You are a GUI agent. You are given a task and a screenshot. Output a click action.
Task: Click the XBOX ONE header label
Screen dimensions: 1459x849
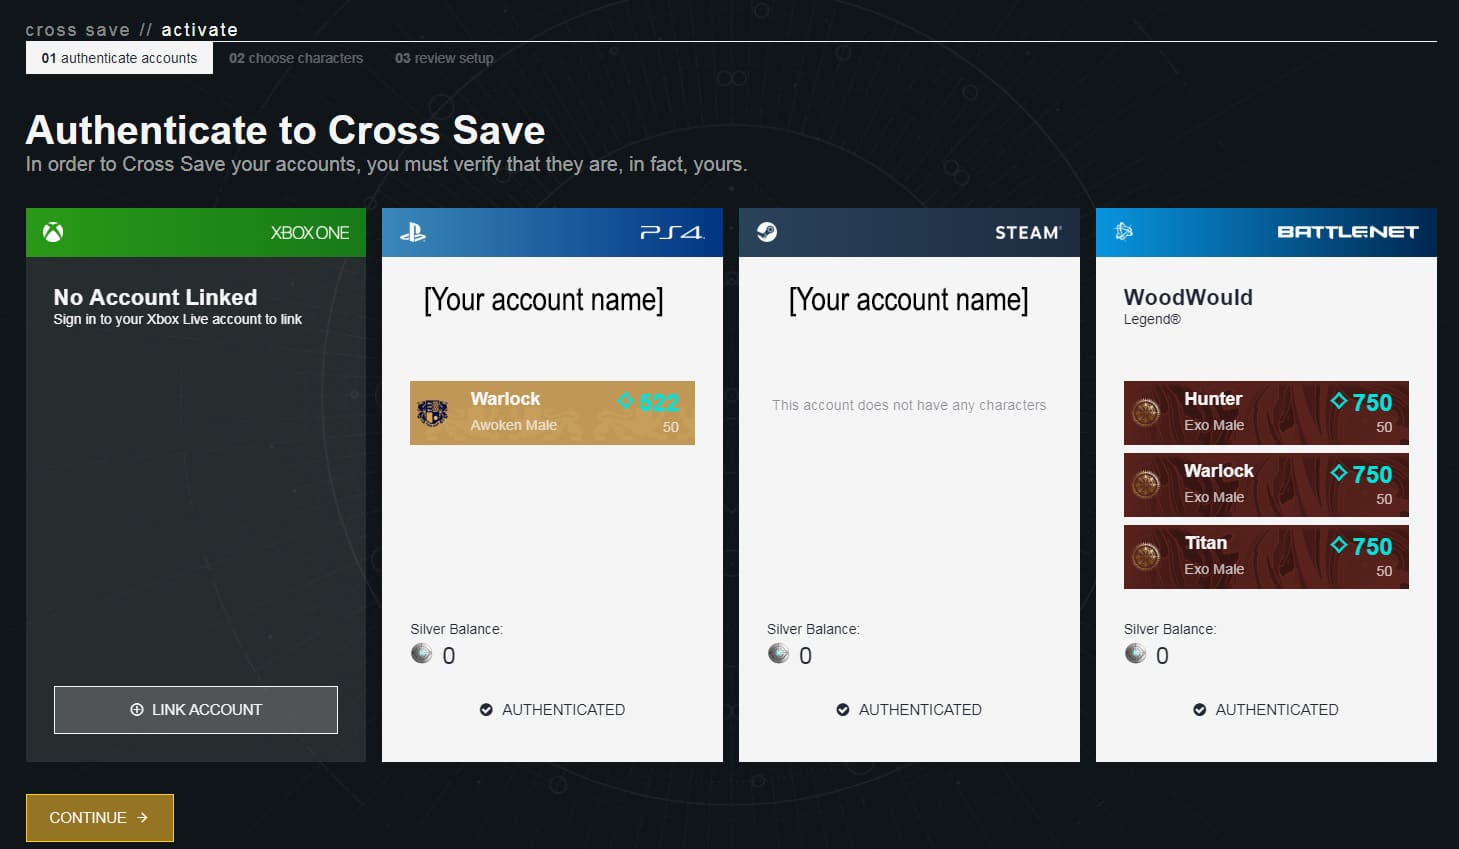pyautogui.click(x=310, y=233)
